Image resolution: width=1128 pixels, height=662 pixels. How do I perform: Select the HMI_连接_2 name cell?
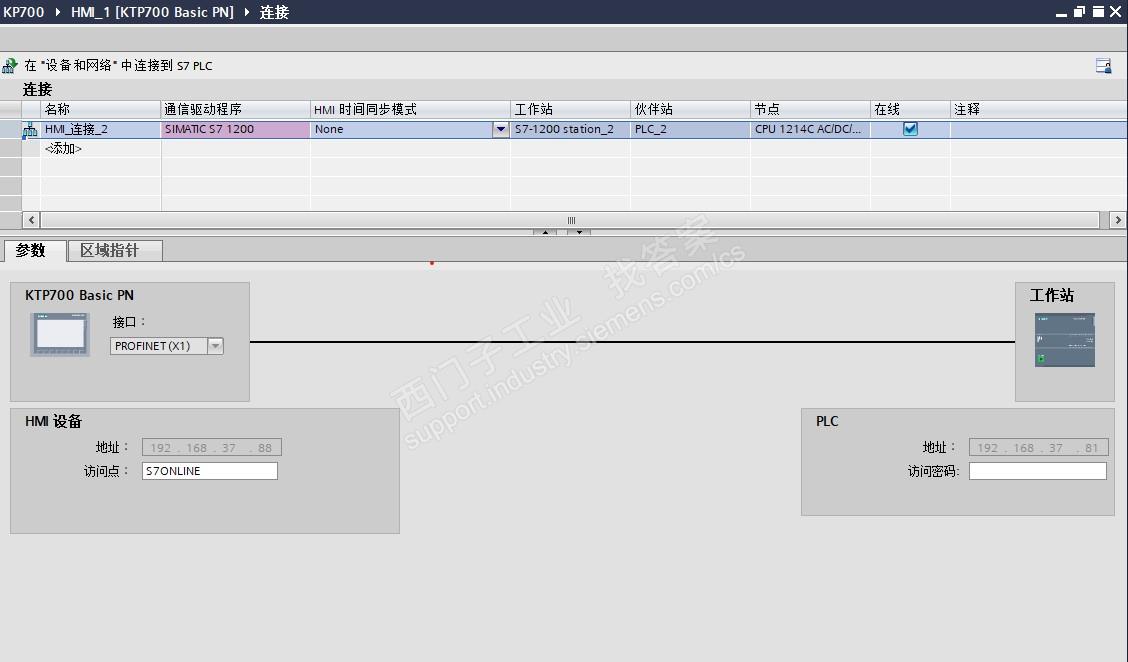tap(101, 130)
